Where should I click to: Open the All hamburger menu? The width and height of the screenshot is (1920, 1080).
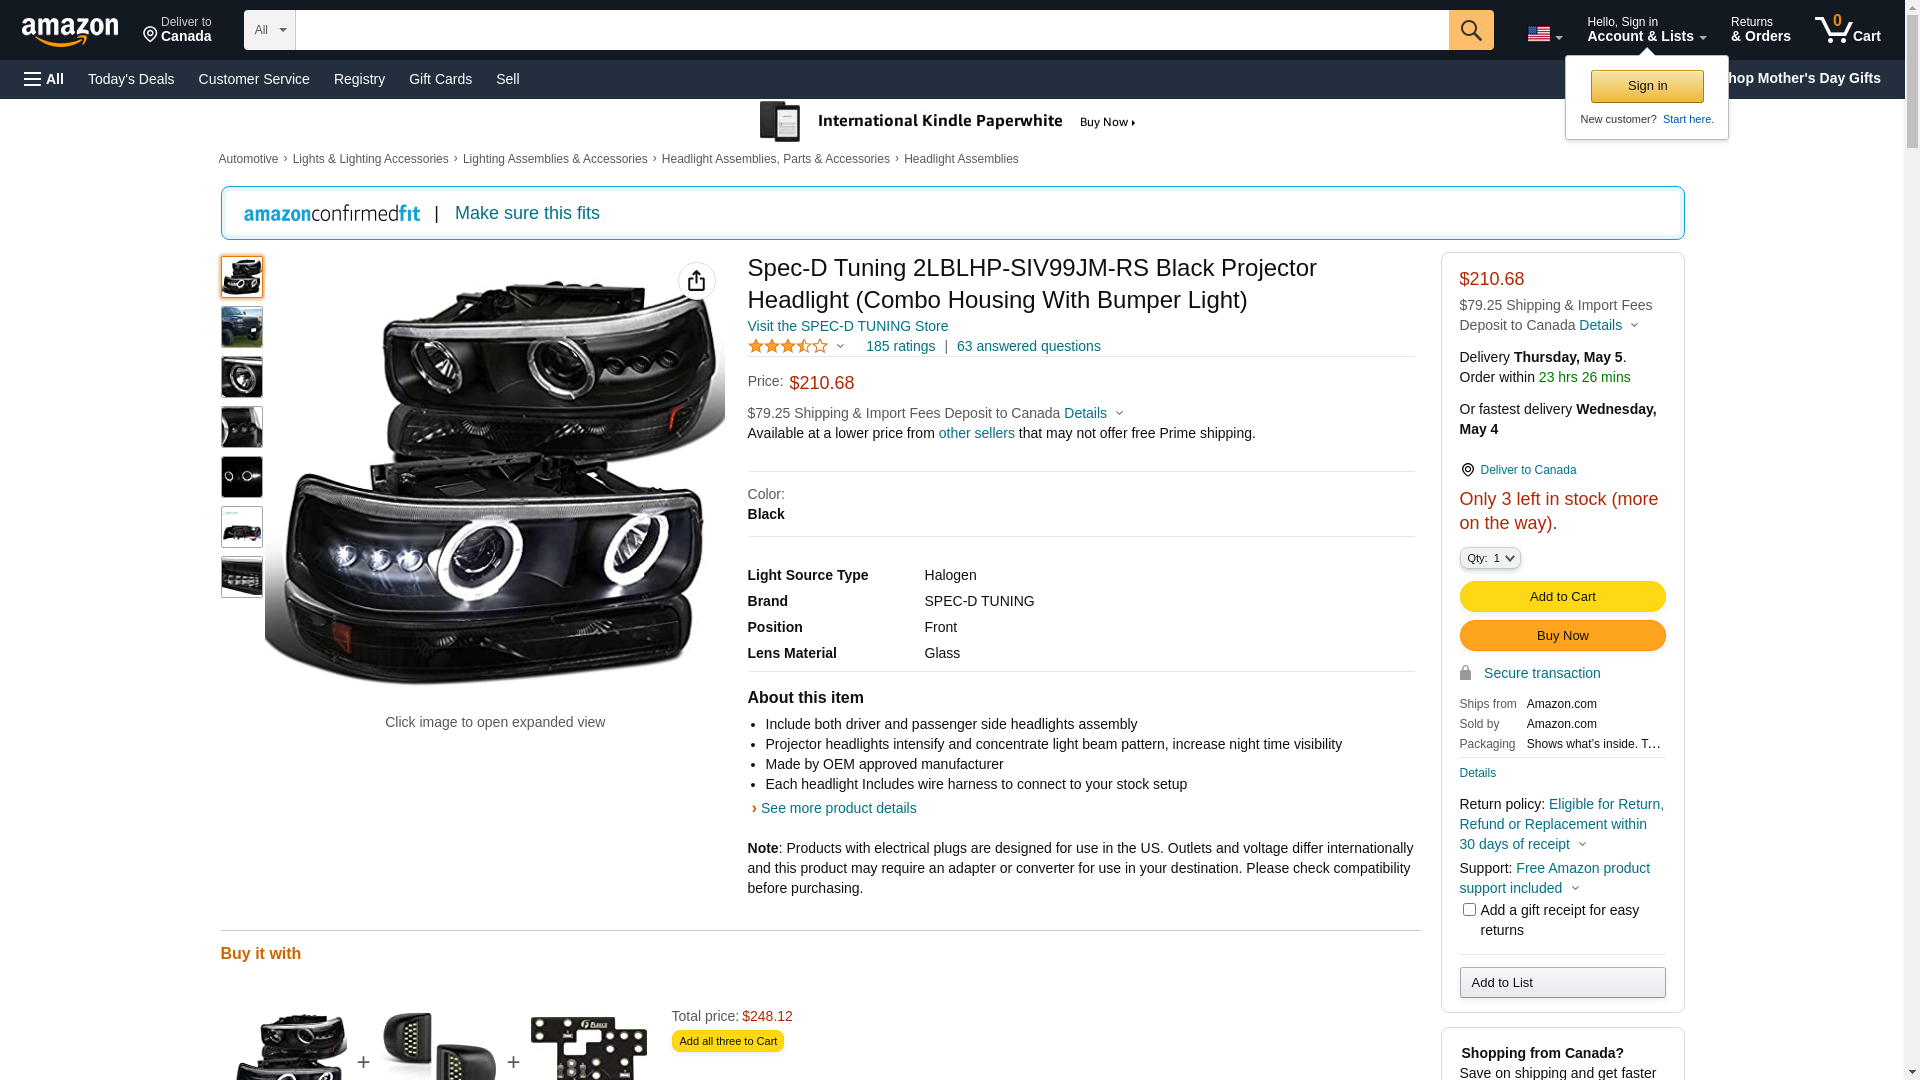[x=44, y=79]
